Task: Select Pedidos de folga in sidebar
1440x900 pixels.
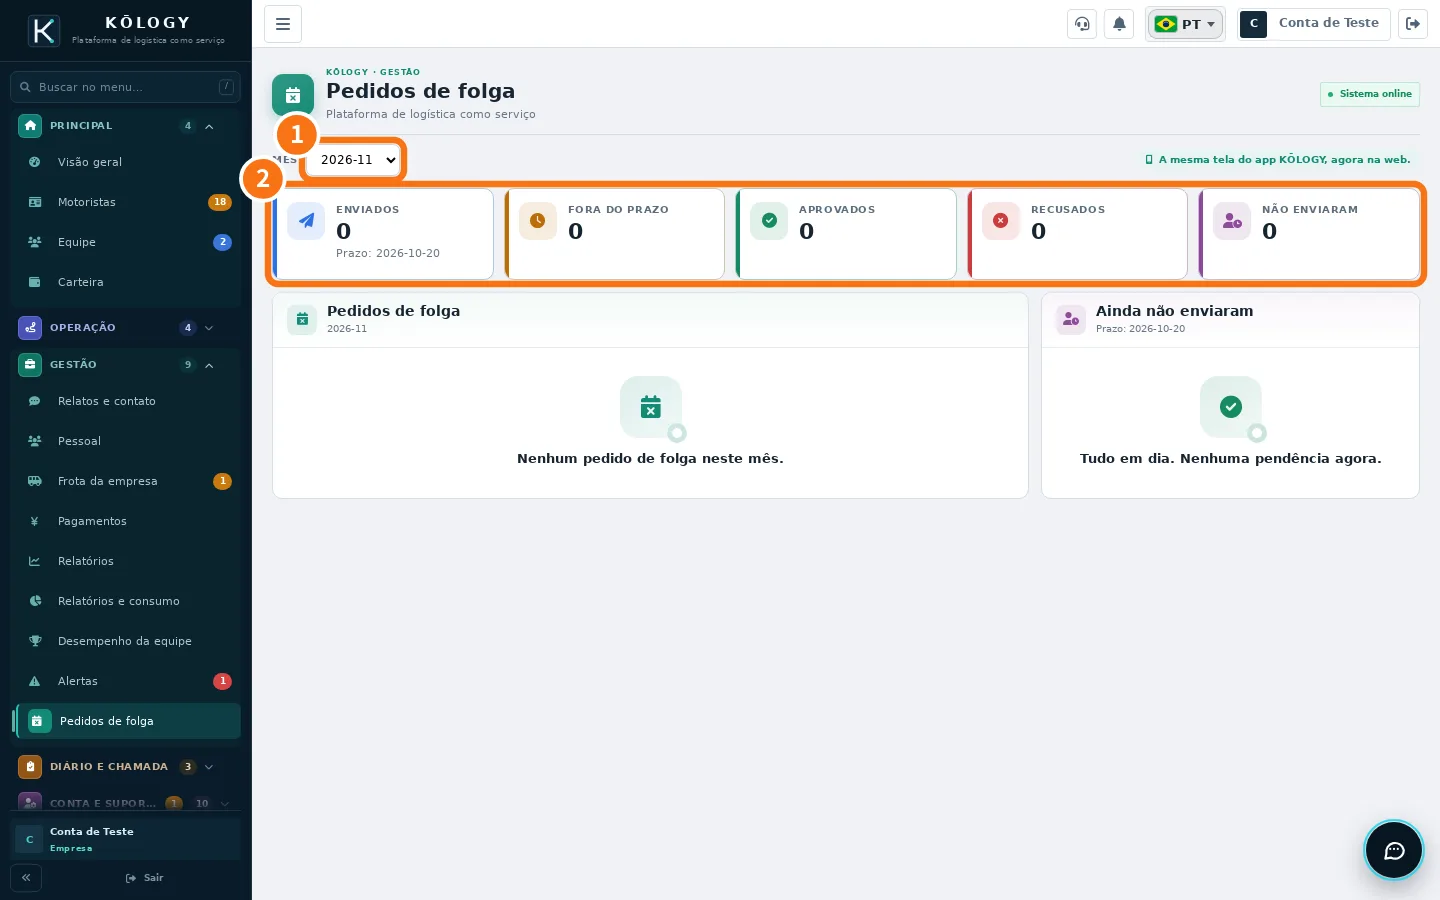Action: [x=126, y=721]
